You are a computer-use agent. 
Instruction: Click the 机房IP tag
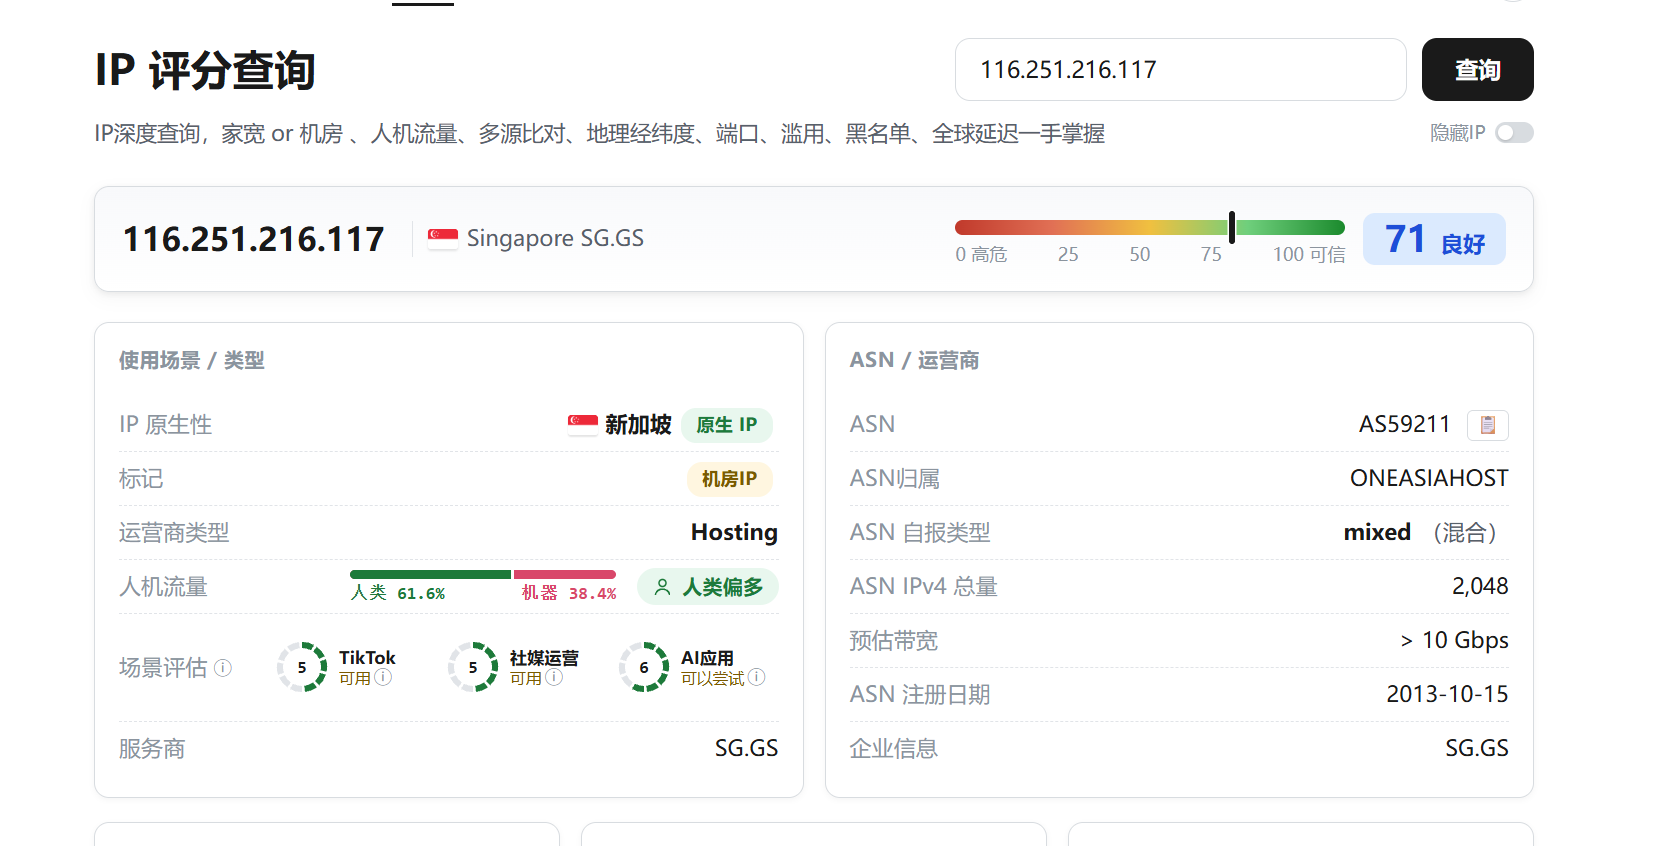point(729,479)
